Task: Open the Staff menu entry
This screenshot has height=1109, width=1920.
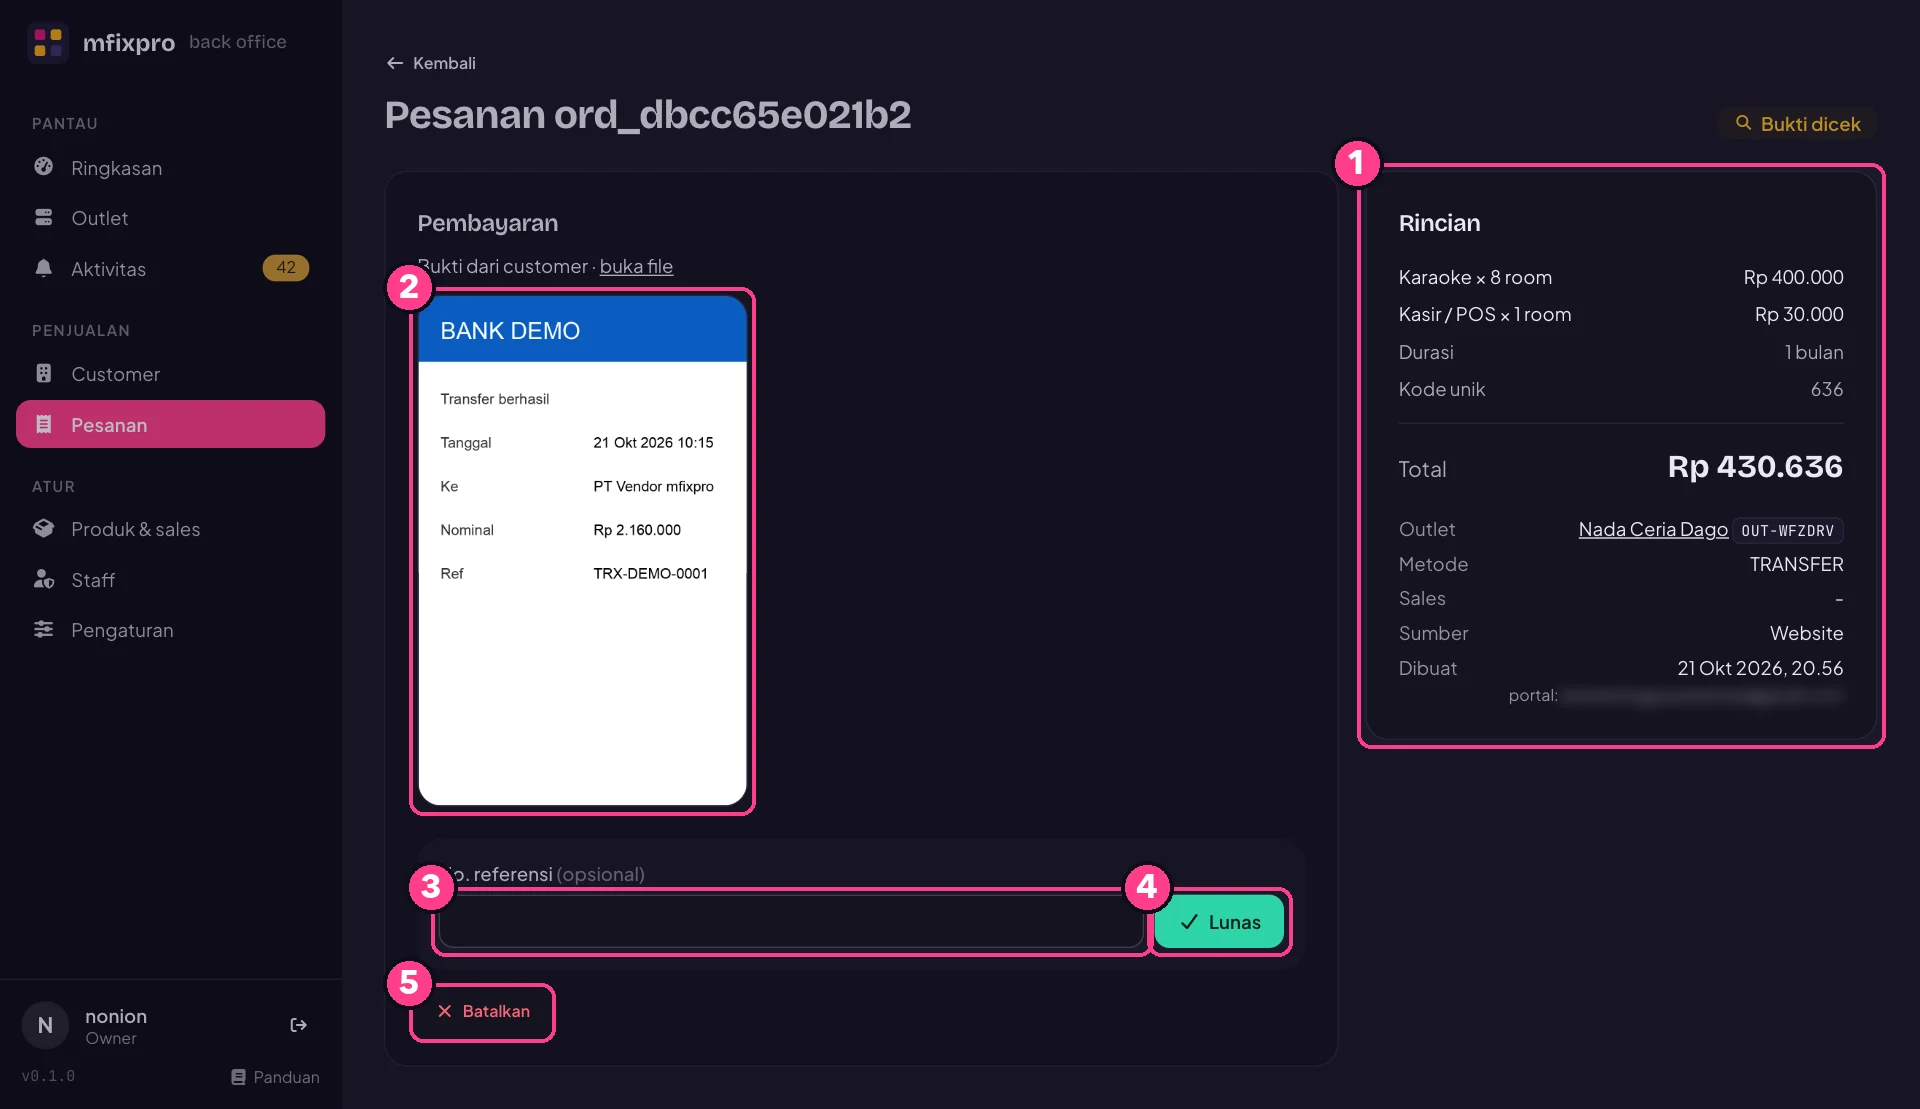Action: [x=170, y=579]
